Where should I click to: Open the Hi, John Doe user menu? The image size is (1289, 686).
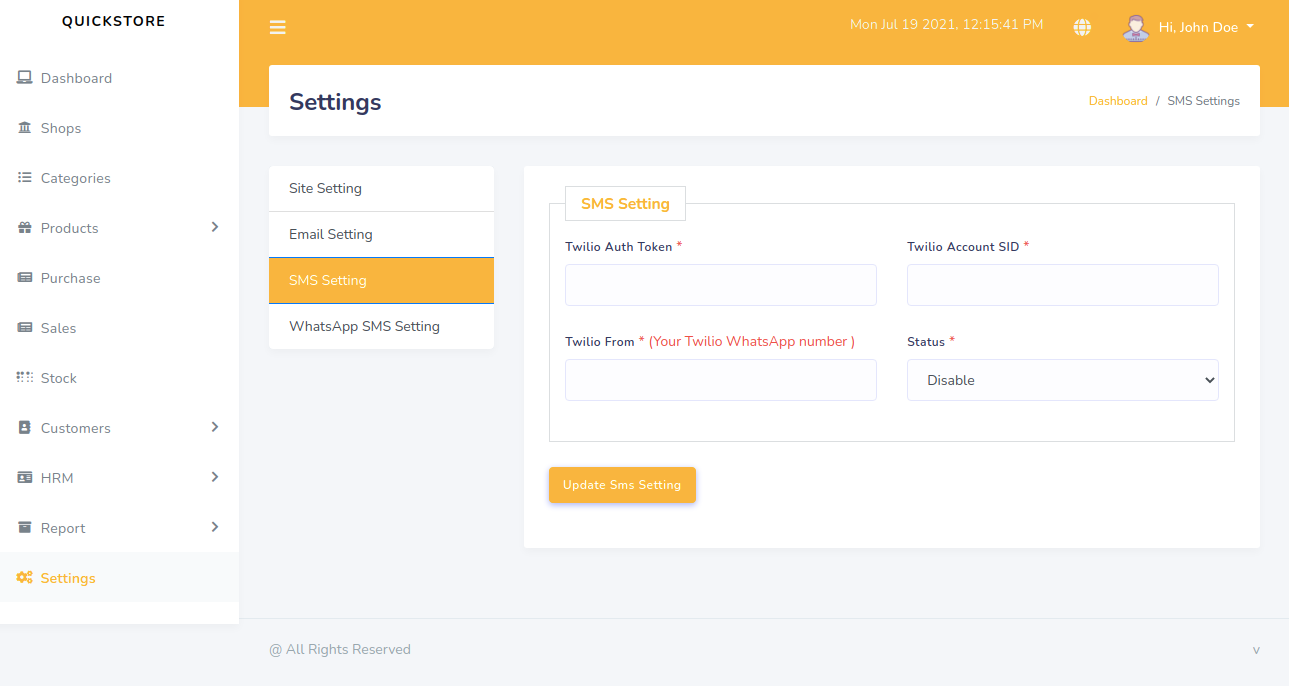1206,27
